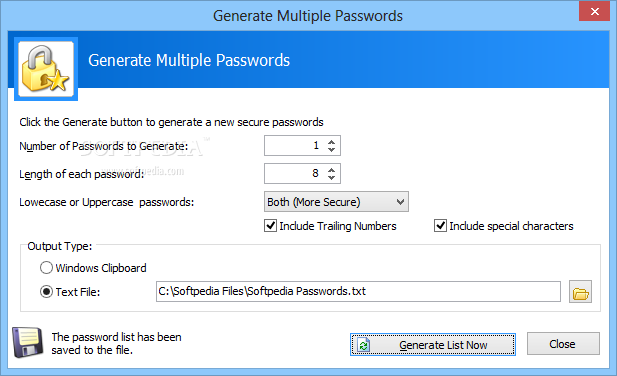This screenshot has width=617, height=376.
Task: Click inside the Number of Passwords field
Action: pyautogui.click(x=295, y=146)
